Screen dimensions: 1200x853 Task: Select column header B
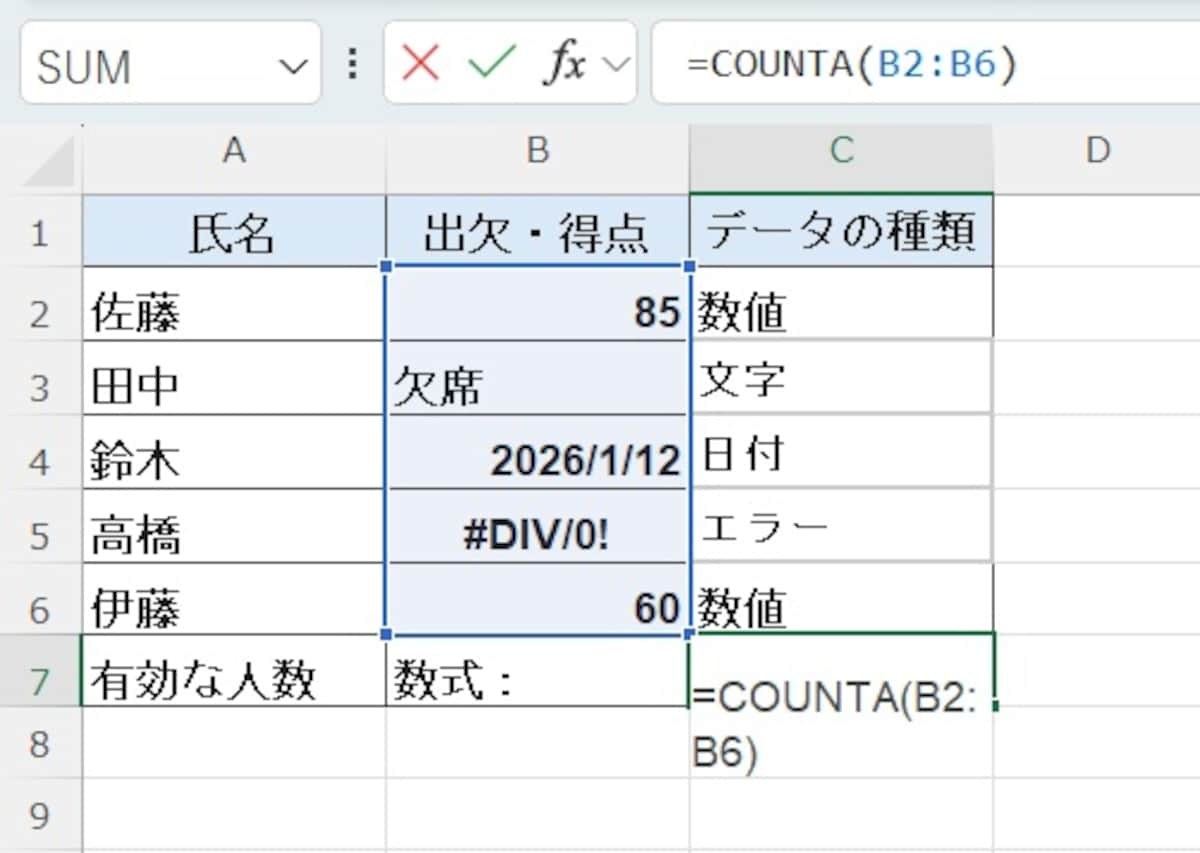click(x=537, y=152)
